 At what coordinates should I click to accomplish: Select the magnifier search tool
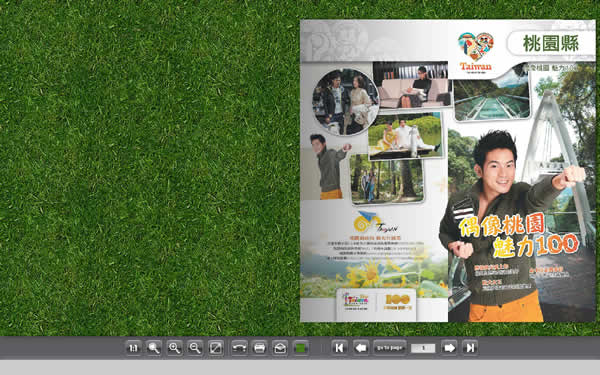click(154, 348)
